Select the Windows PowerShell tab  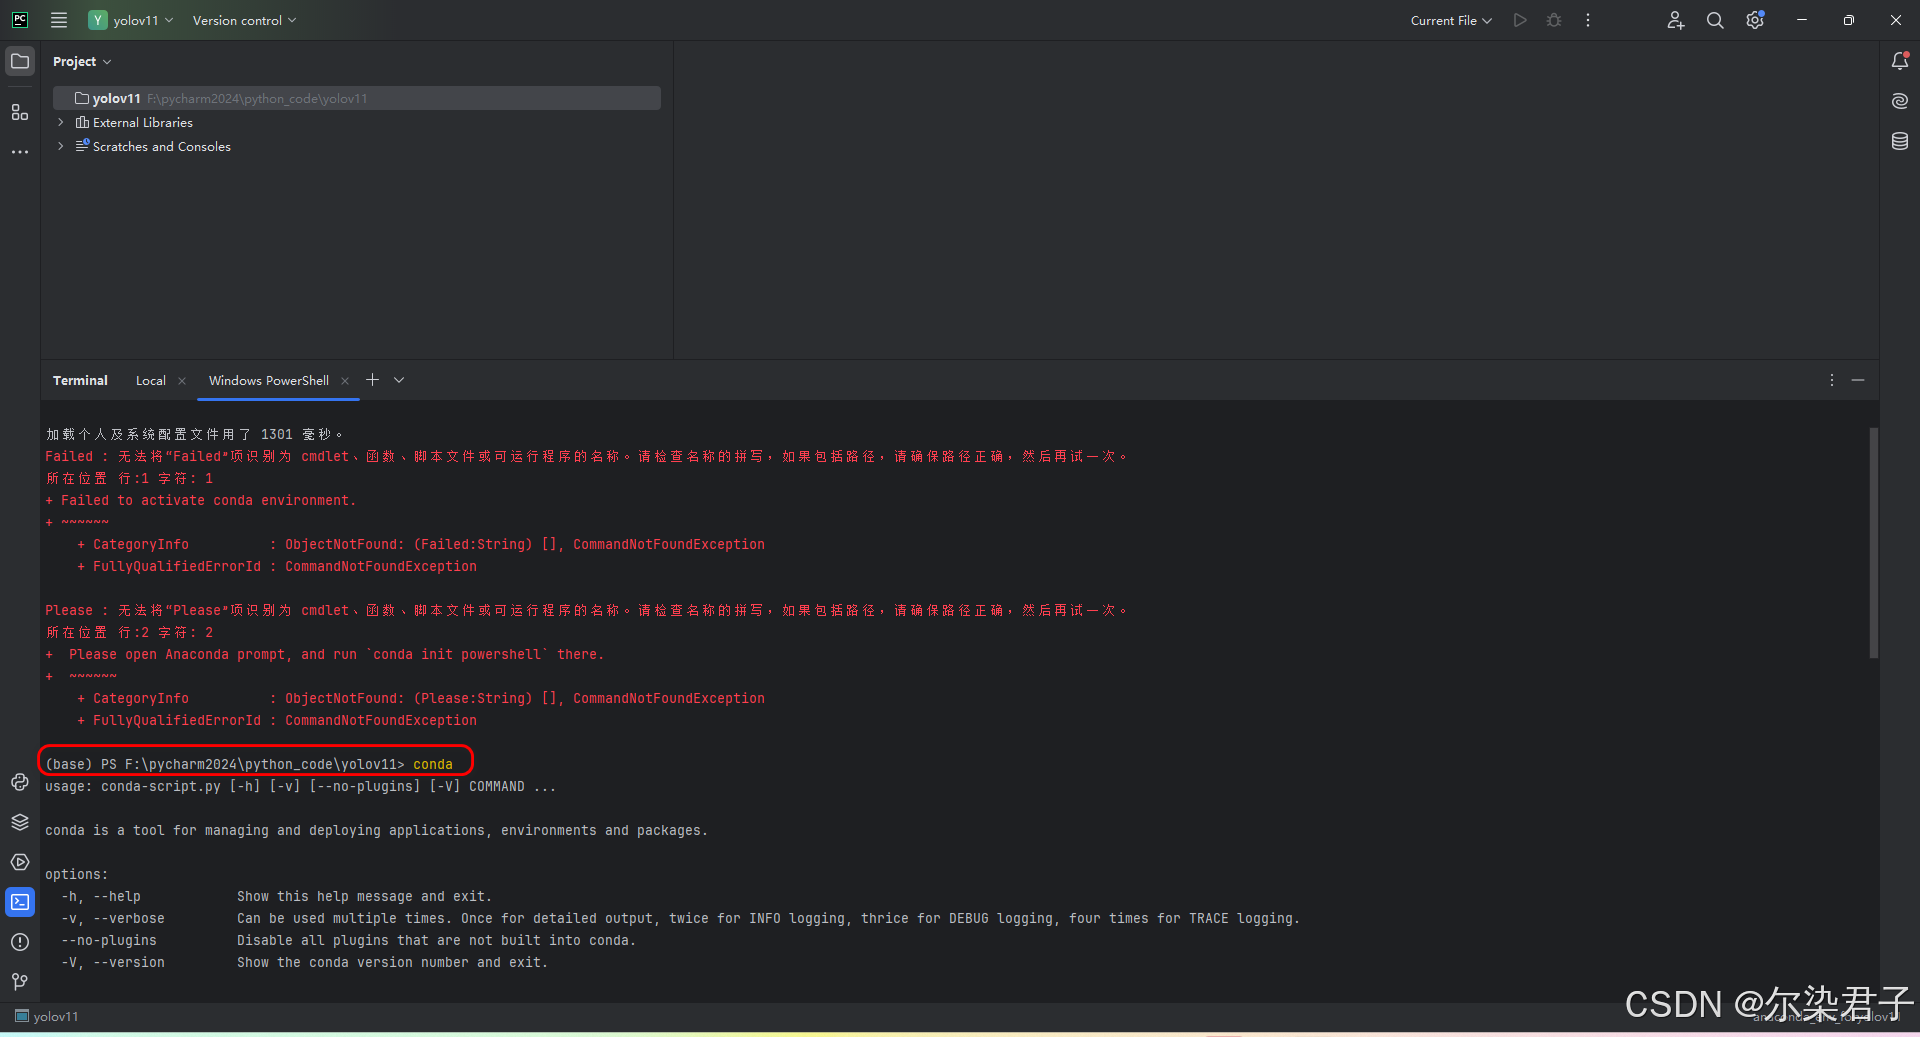tap(268, 381)
